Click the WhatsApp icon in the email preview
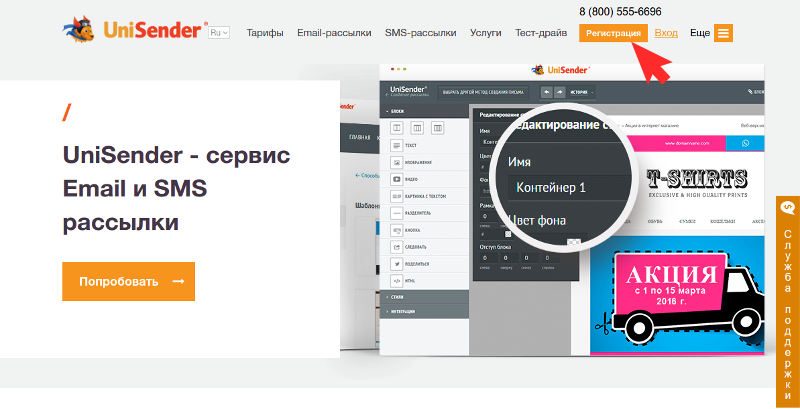Image resolution: width=800 pixels, height=409 pixels. [x=745, y=143]
